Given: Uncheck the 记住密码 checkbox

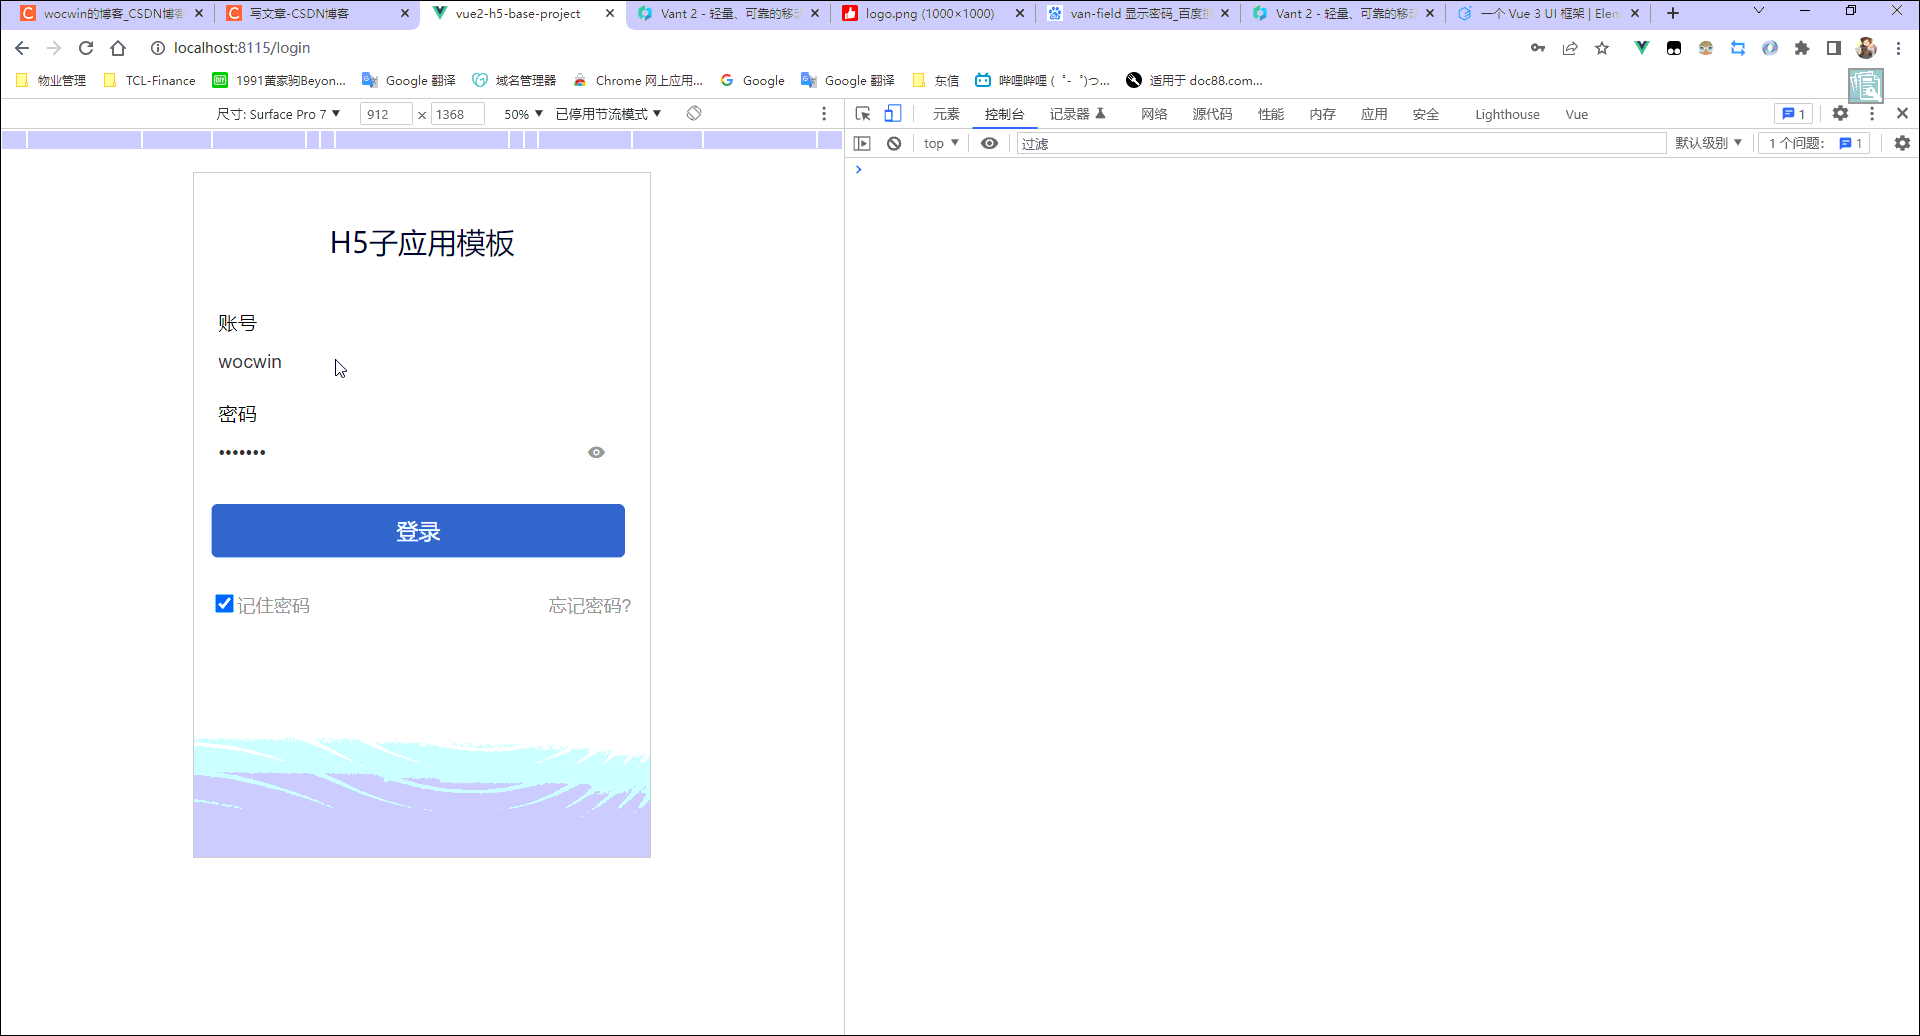Looking at the screenshot, I should coord(224,603).
